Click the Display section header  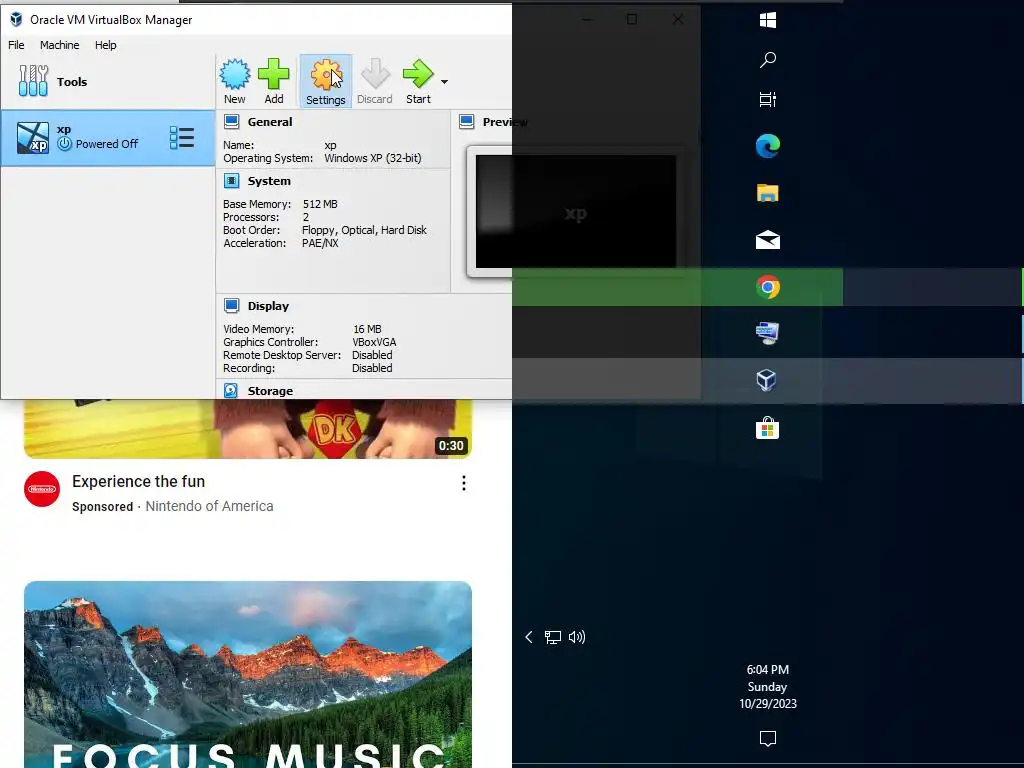point(268,306)
